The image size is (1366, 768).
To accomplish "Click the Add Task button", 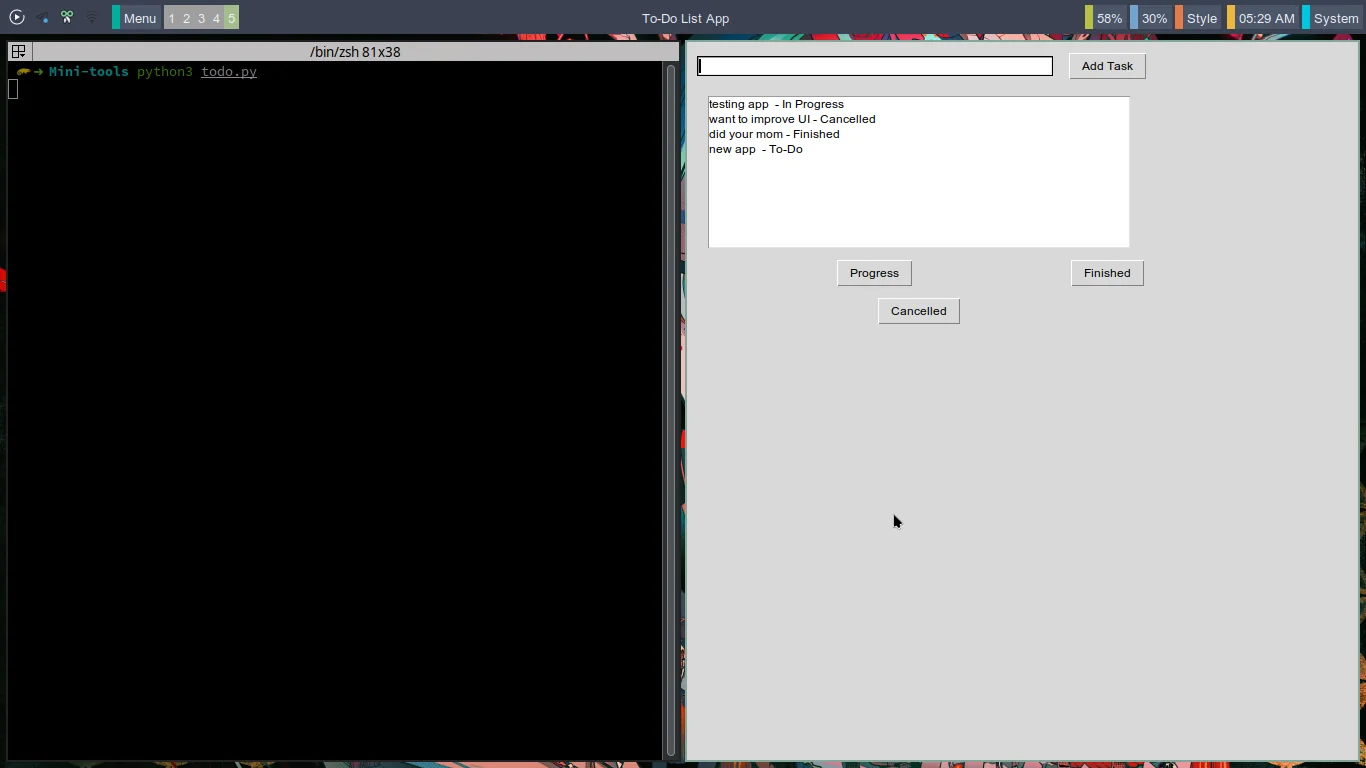I will pos(1107,66).
